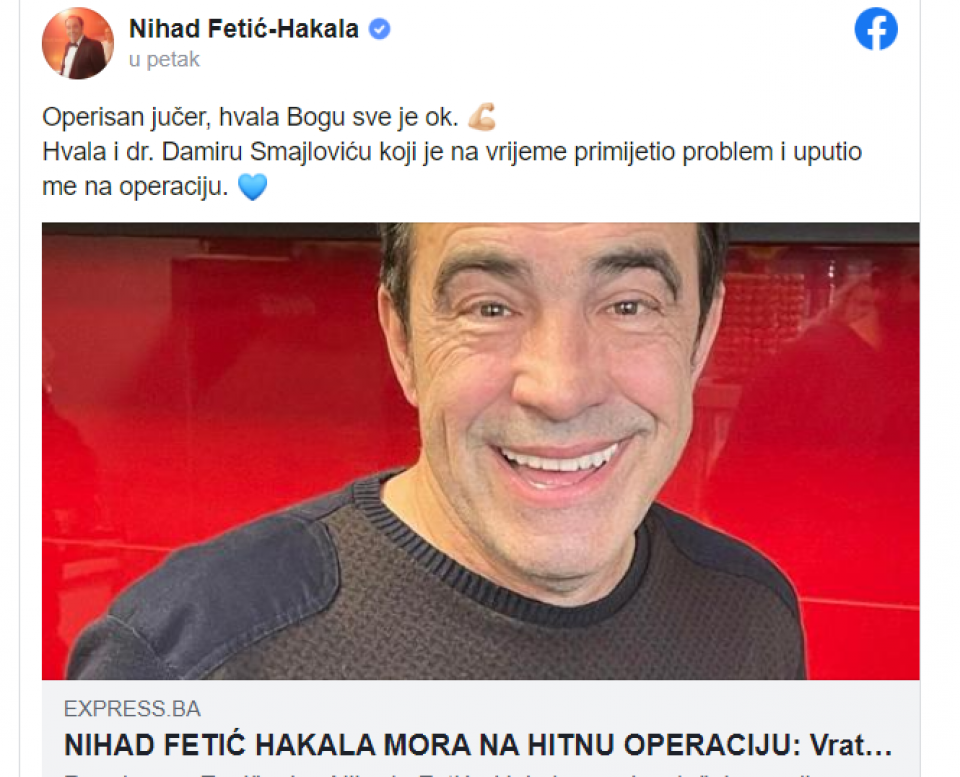Click the truncated 'Vrat…' headline ending
This screenshot has height=777, width=960.
[x=851, y=745]
